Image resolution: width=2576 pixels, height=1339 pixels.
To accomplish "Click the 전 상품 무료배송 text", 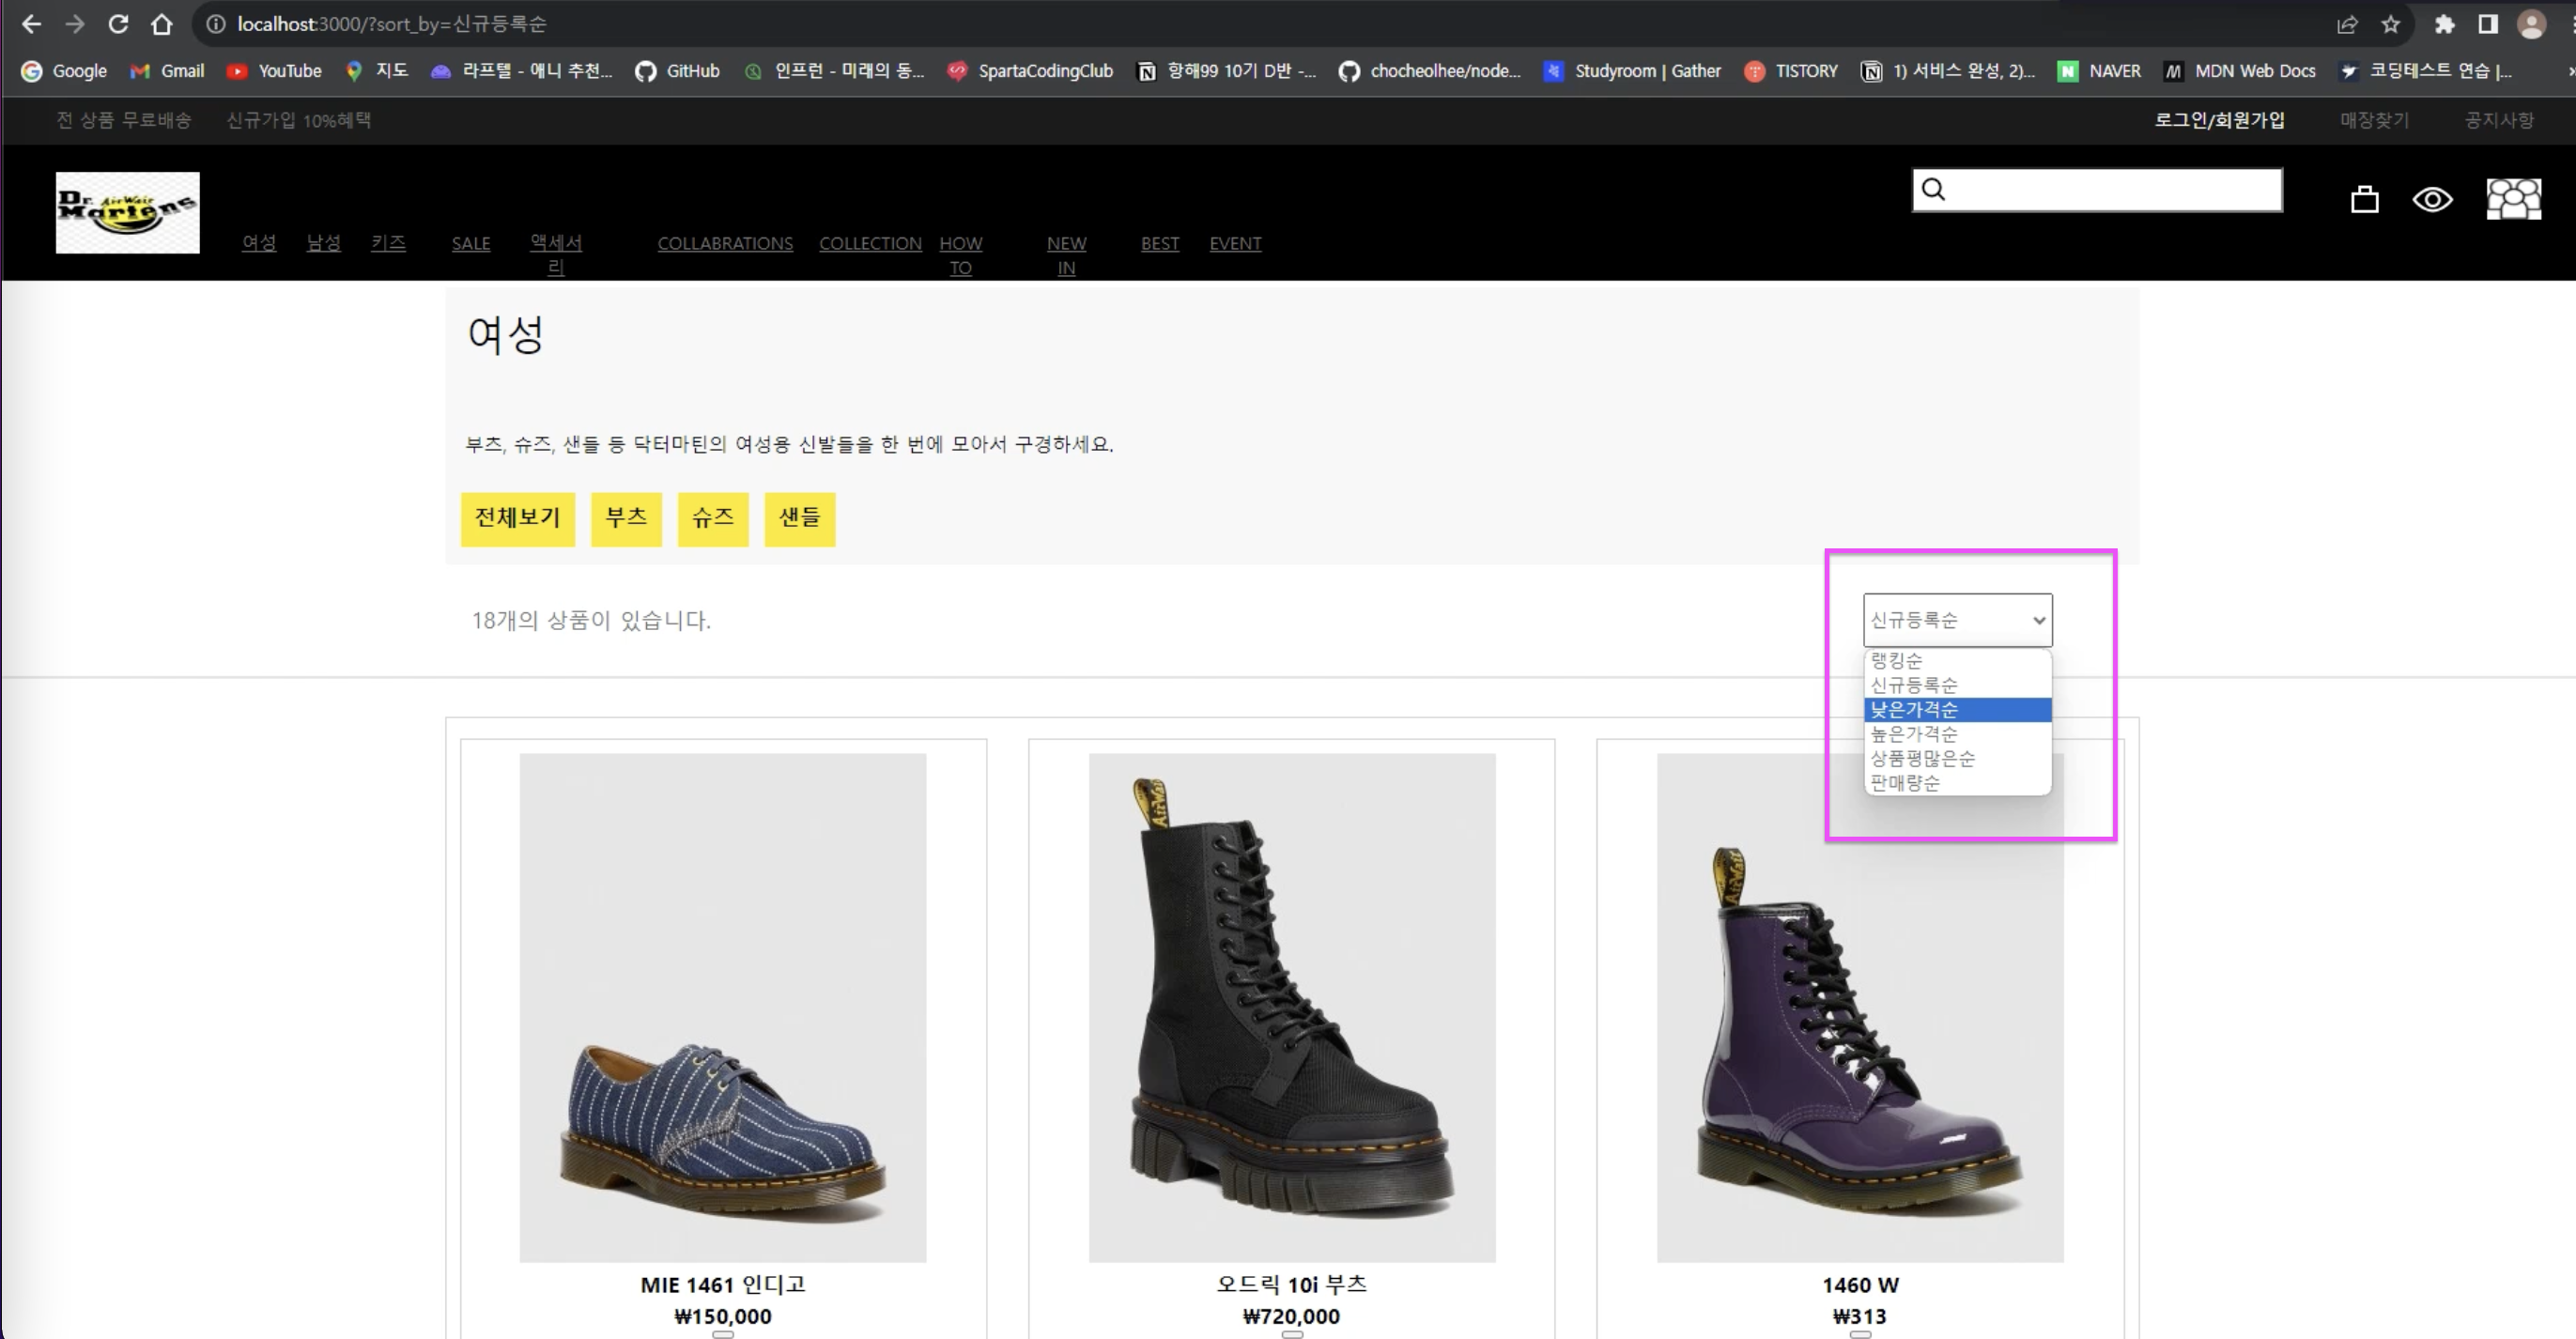I will pos(123,120).
